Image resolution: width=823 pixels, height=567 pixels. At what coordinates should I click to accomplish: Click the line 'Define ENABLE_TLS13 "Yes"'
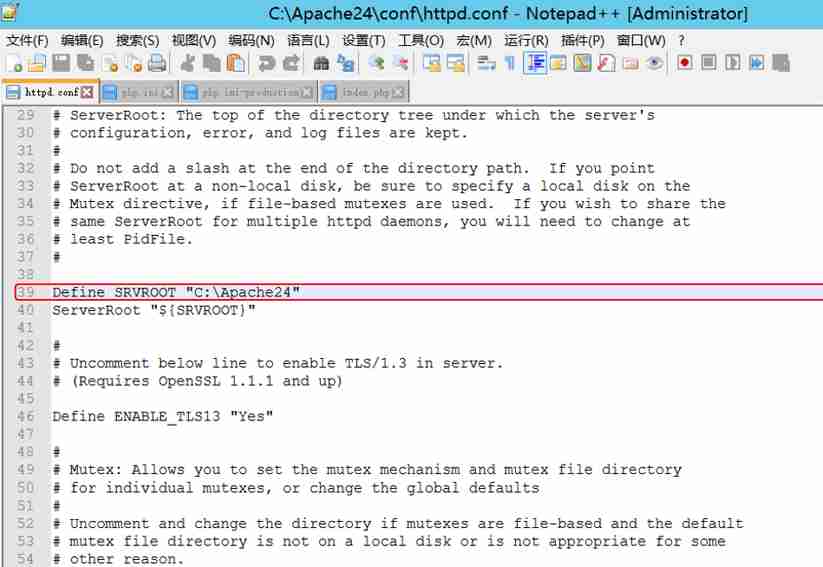coord(163,416)
